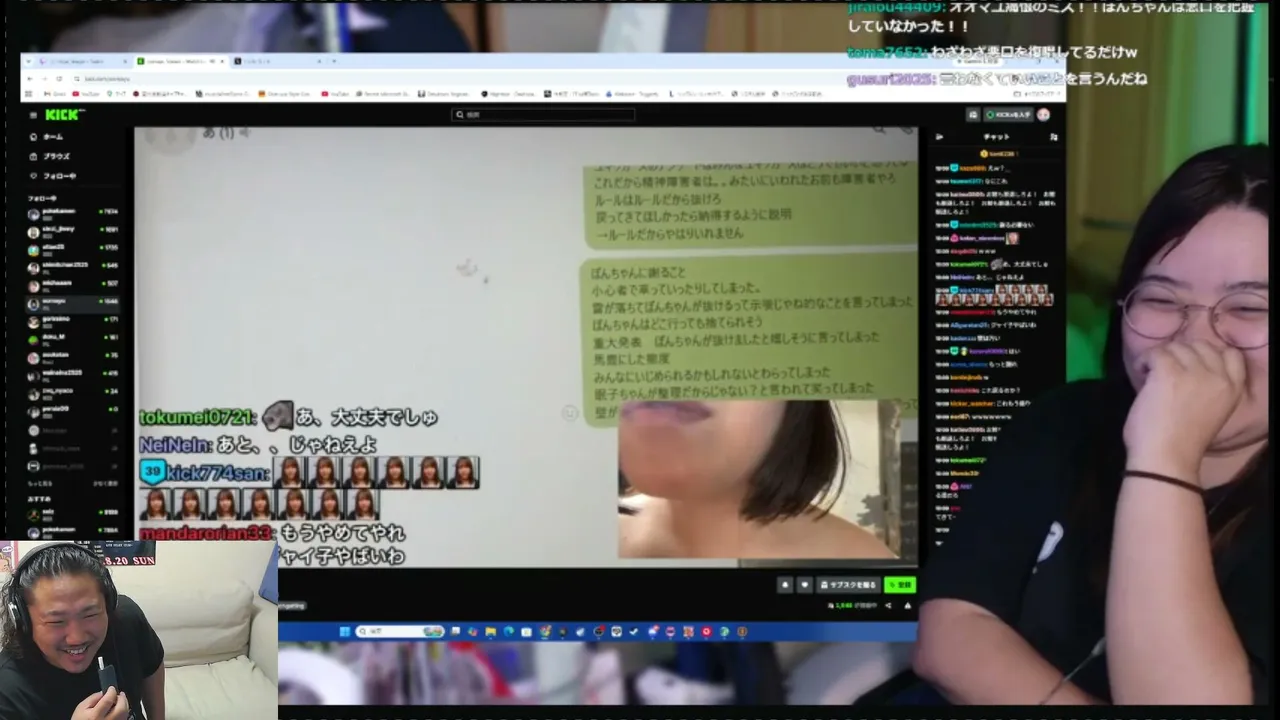Viewport: 1280px width, 720px height.
Task: Click the green KICK logo
Action: coord(64,115)
